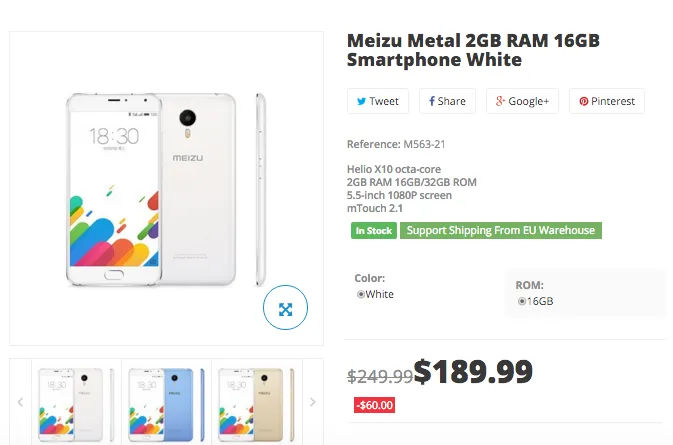Click the crossed-out $249.99 old price
Image resolution: width=673 pixels, height=445 pixels.
380,376
